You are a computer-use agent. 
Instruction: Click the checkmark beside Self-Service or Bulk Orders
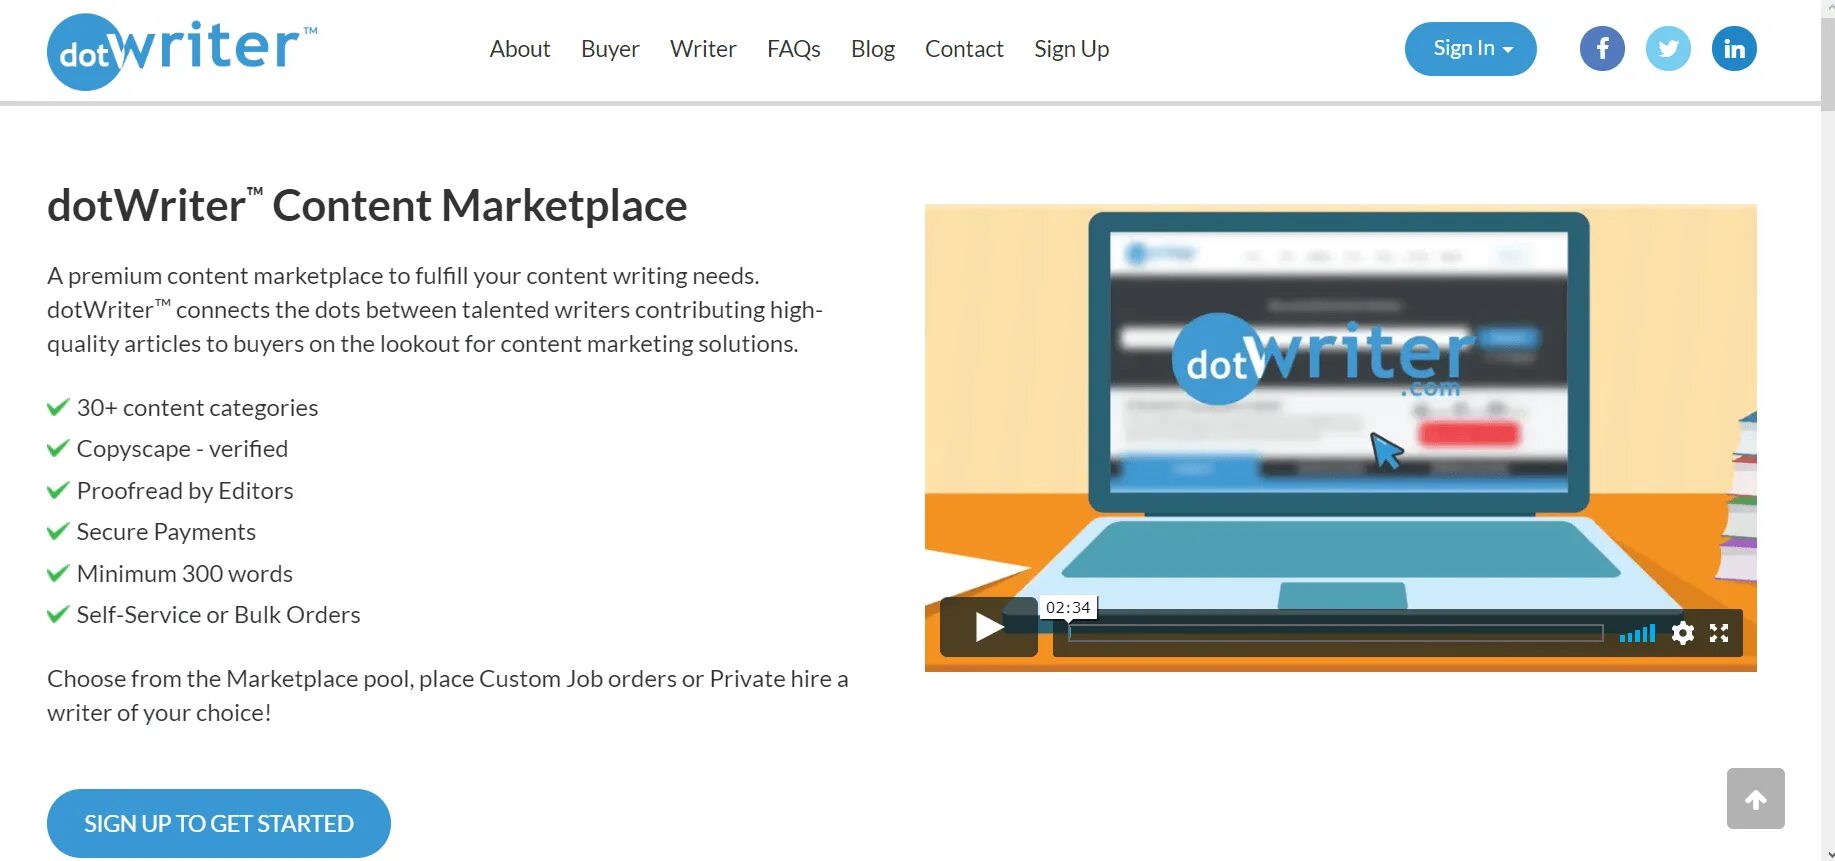(58, 614)
